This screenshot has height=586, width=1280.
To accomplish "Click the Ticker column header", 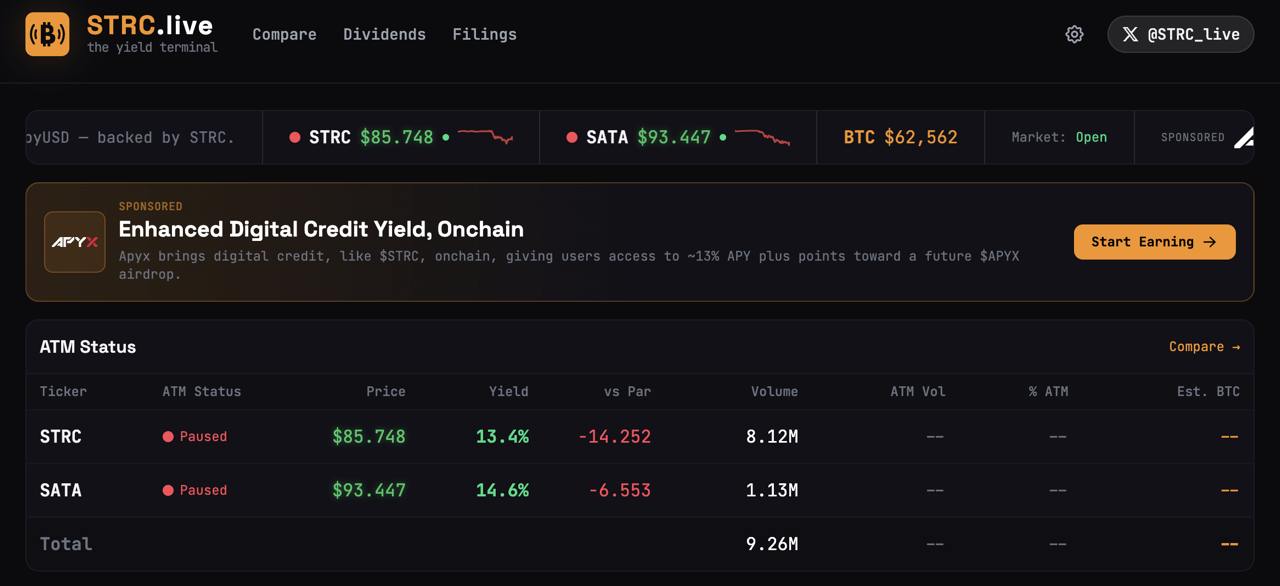I will coord(63,391).
